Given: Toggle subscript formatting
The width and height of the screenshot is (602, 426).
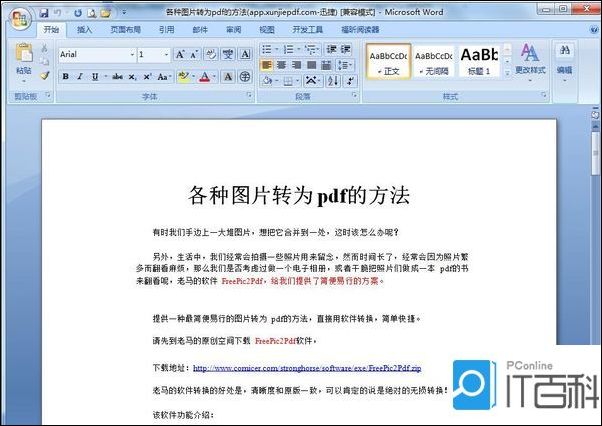Looking at the screenshot, I should click(132, 77).
